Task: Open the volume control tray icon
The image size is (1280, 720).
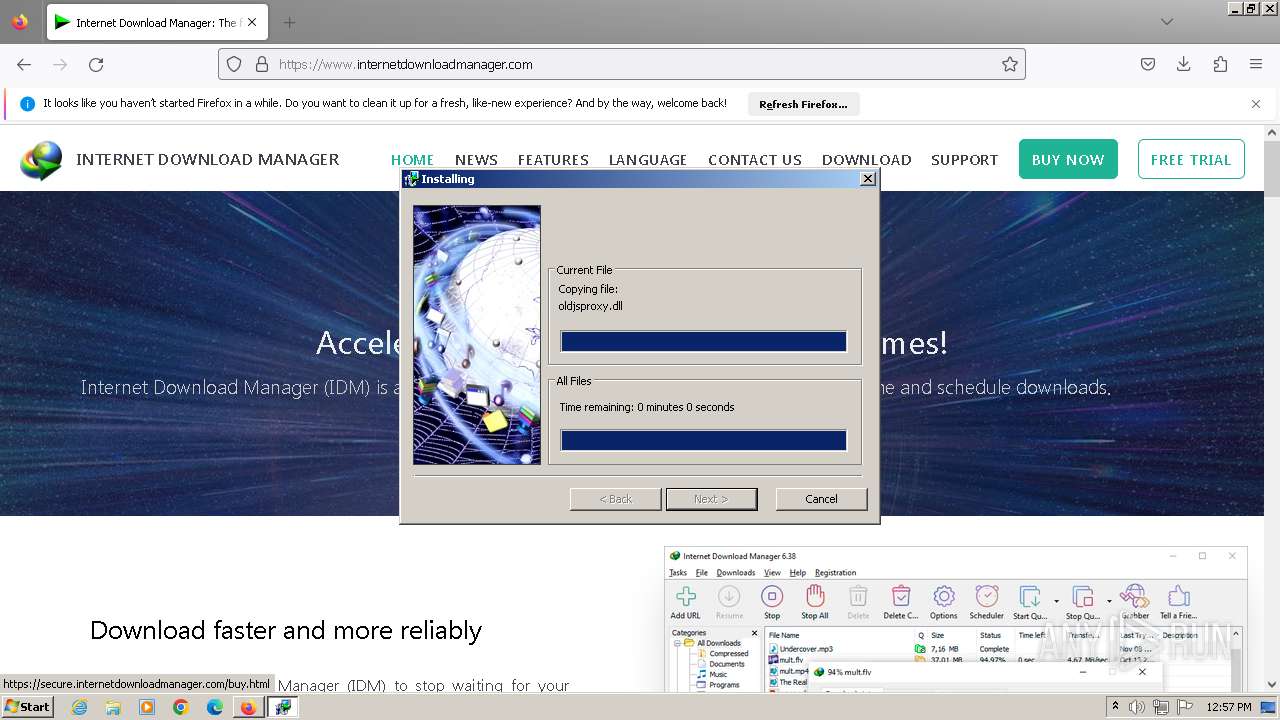Action: [x=1137, y=707]
